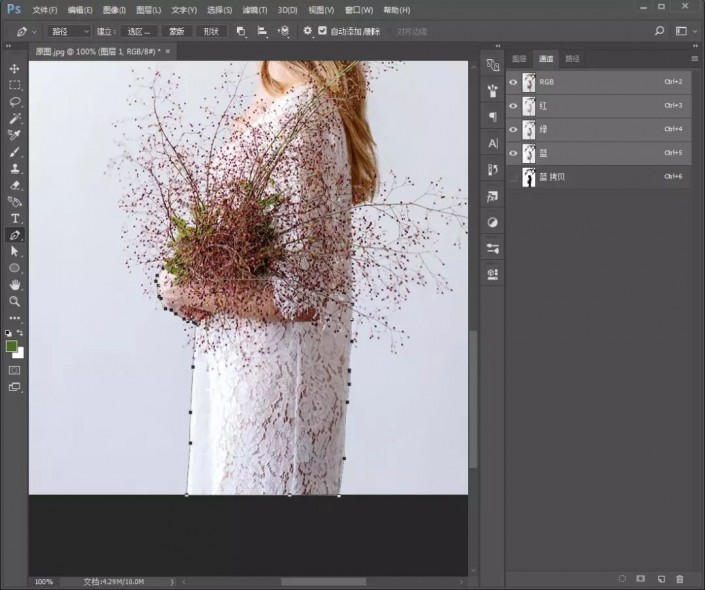Switch to the 路径 tab
The image size is (705, 590).
[x=572, y=59]
